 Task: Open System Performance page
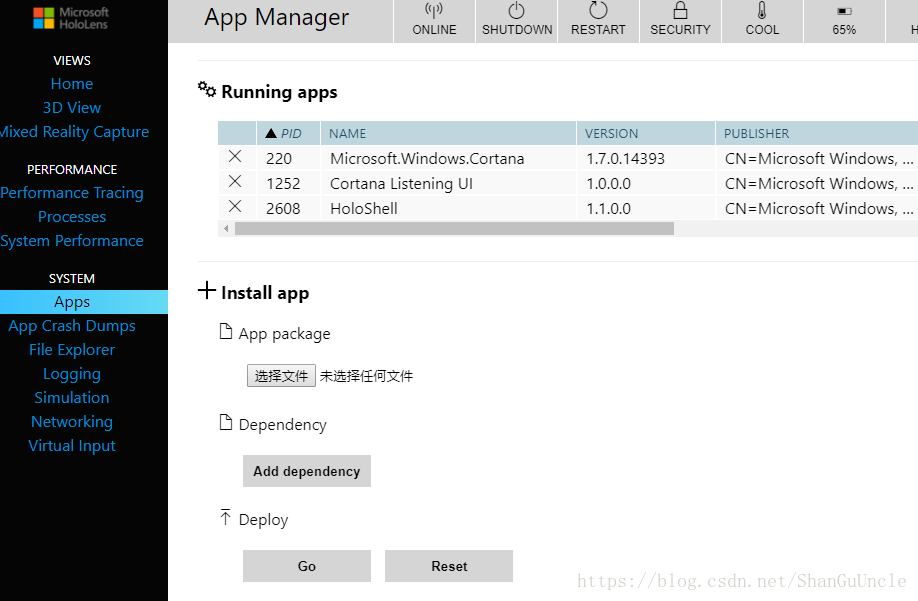click(71, 241)
